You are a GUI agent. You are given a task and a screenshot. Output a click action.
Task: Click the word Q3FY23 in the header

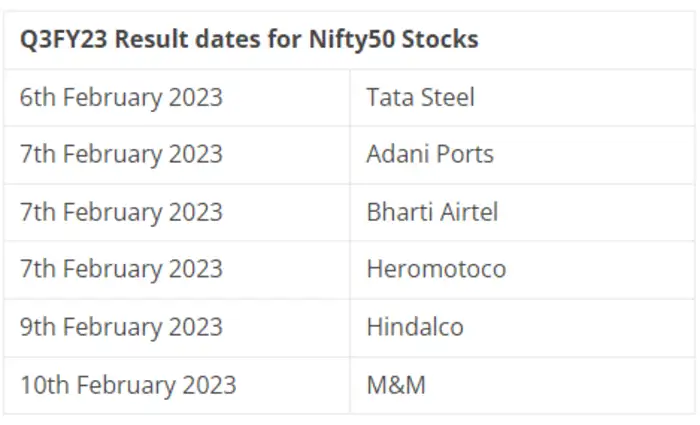coord(58,40)
